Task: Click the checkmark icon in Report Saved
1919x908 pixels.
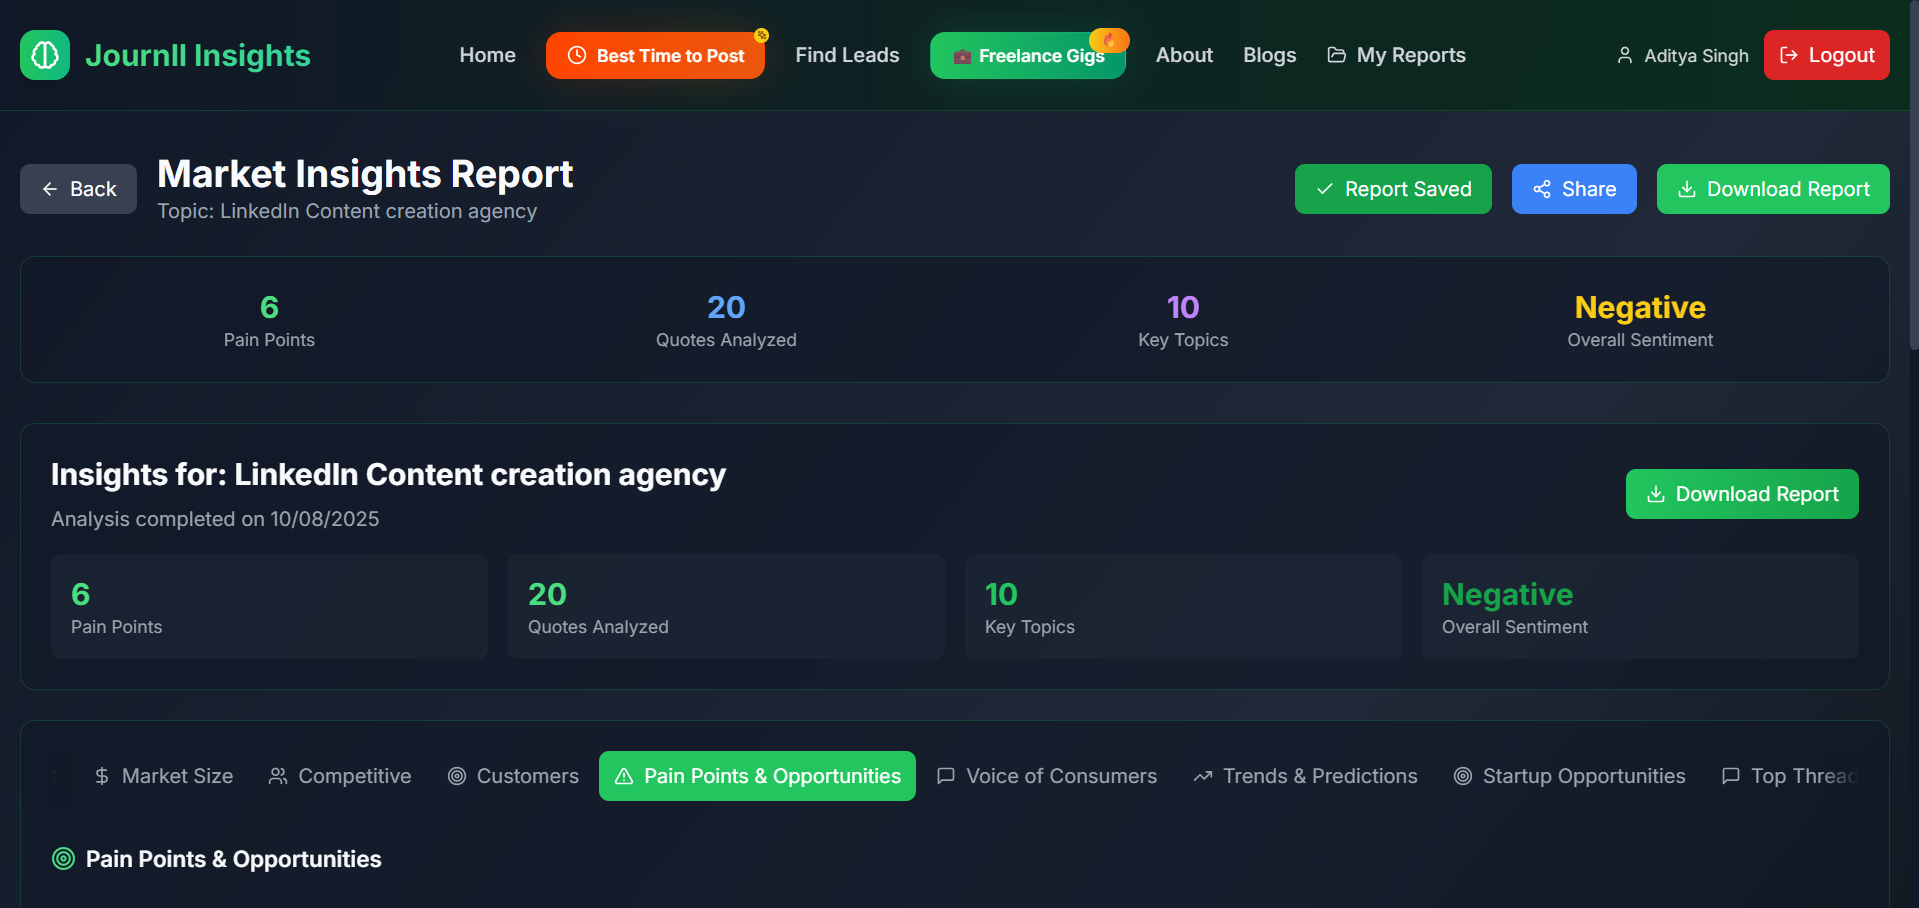Action: point(1325,189)
